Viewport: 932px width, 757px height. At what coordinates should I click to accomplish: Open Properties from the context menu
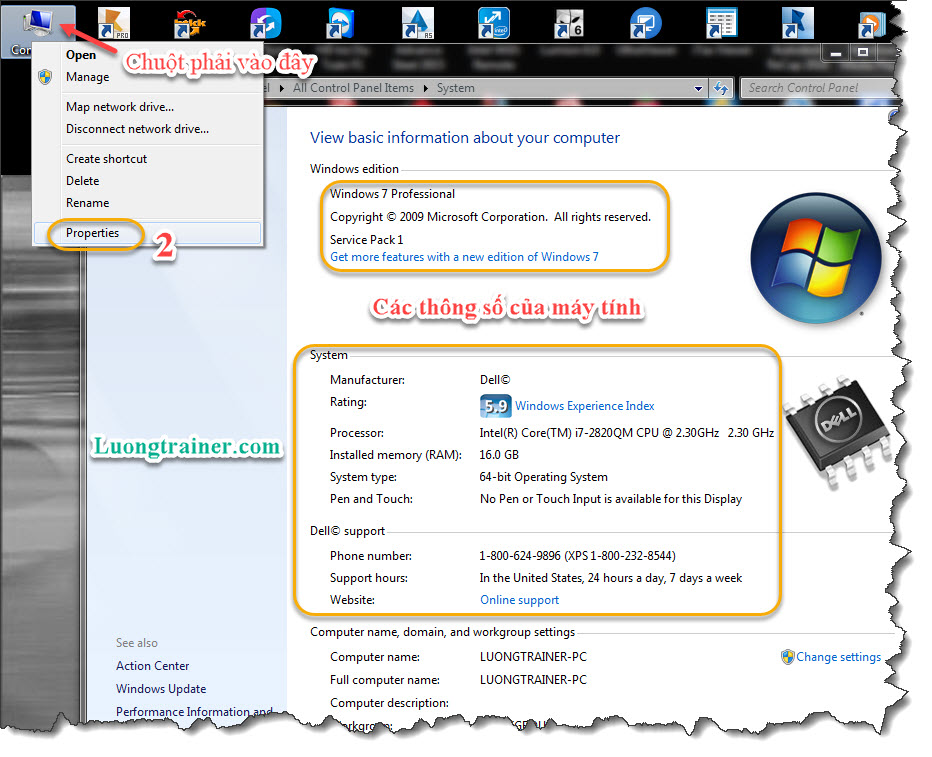pos(147,233)
